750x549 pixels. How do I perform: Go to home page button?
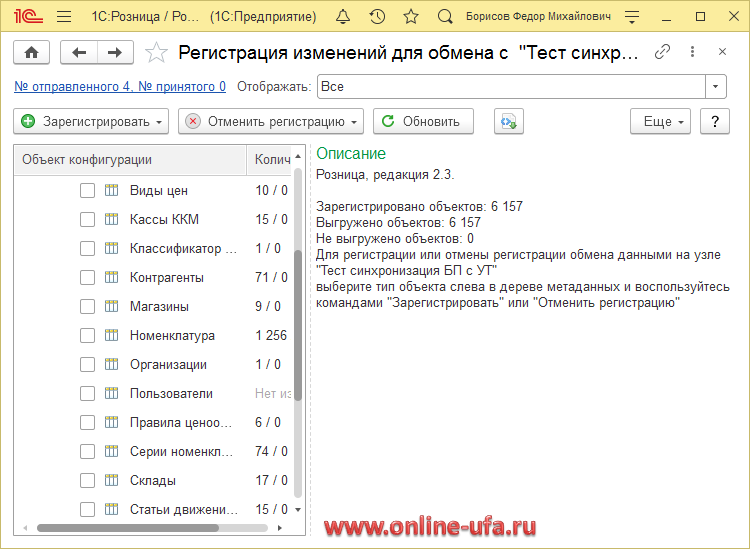click(x=32, y=52)
